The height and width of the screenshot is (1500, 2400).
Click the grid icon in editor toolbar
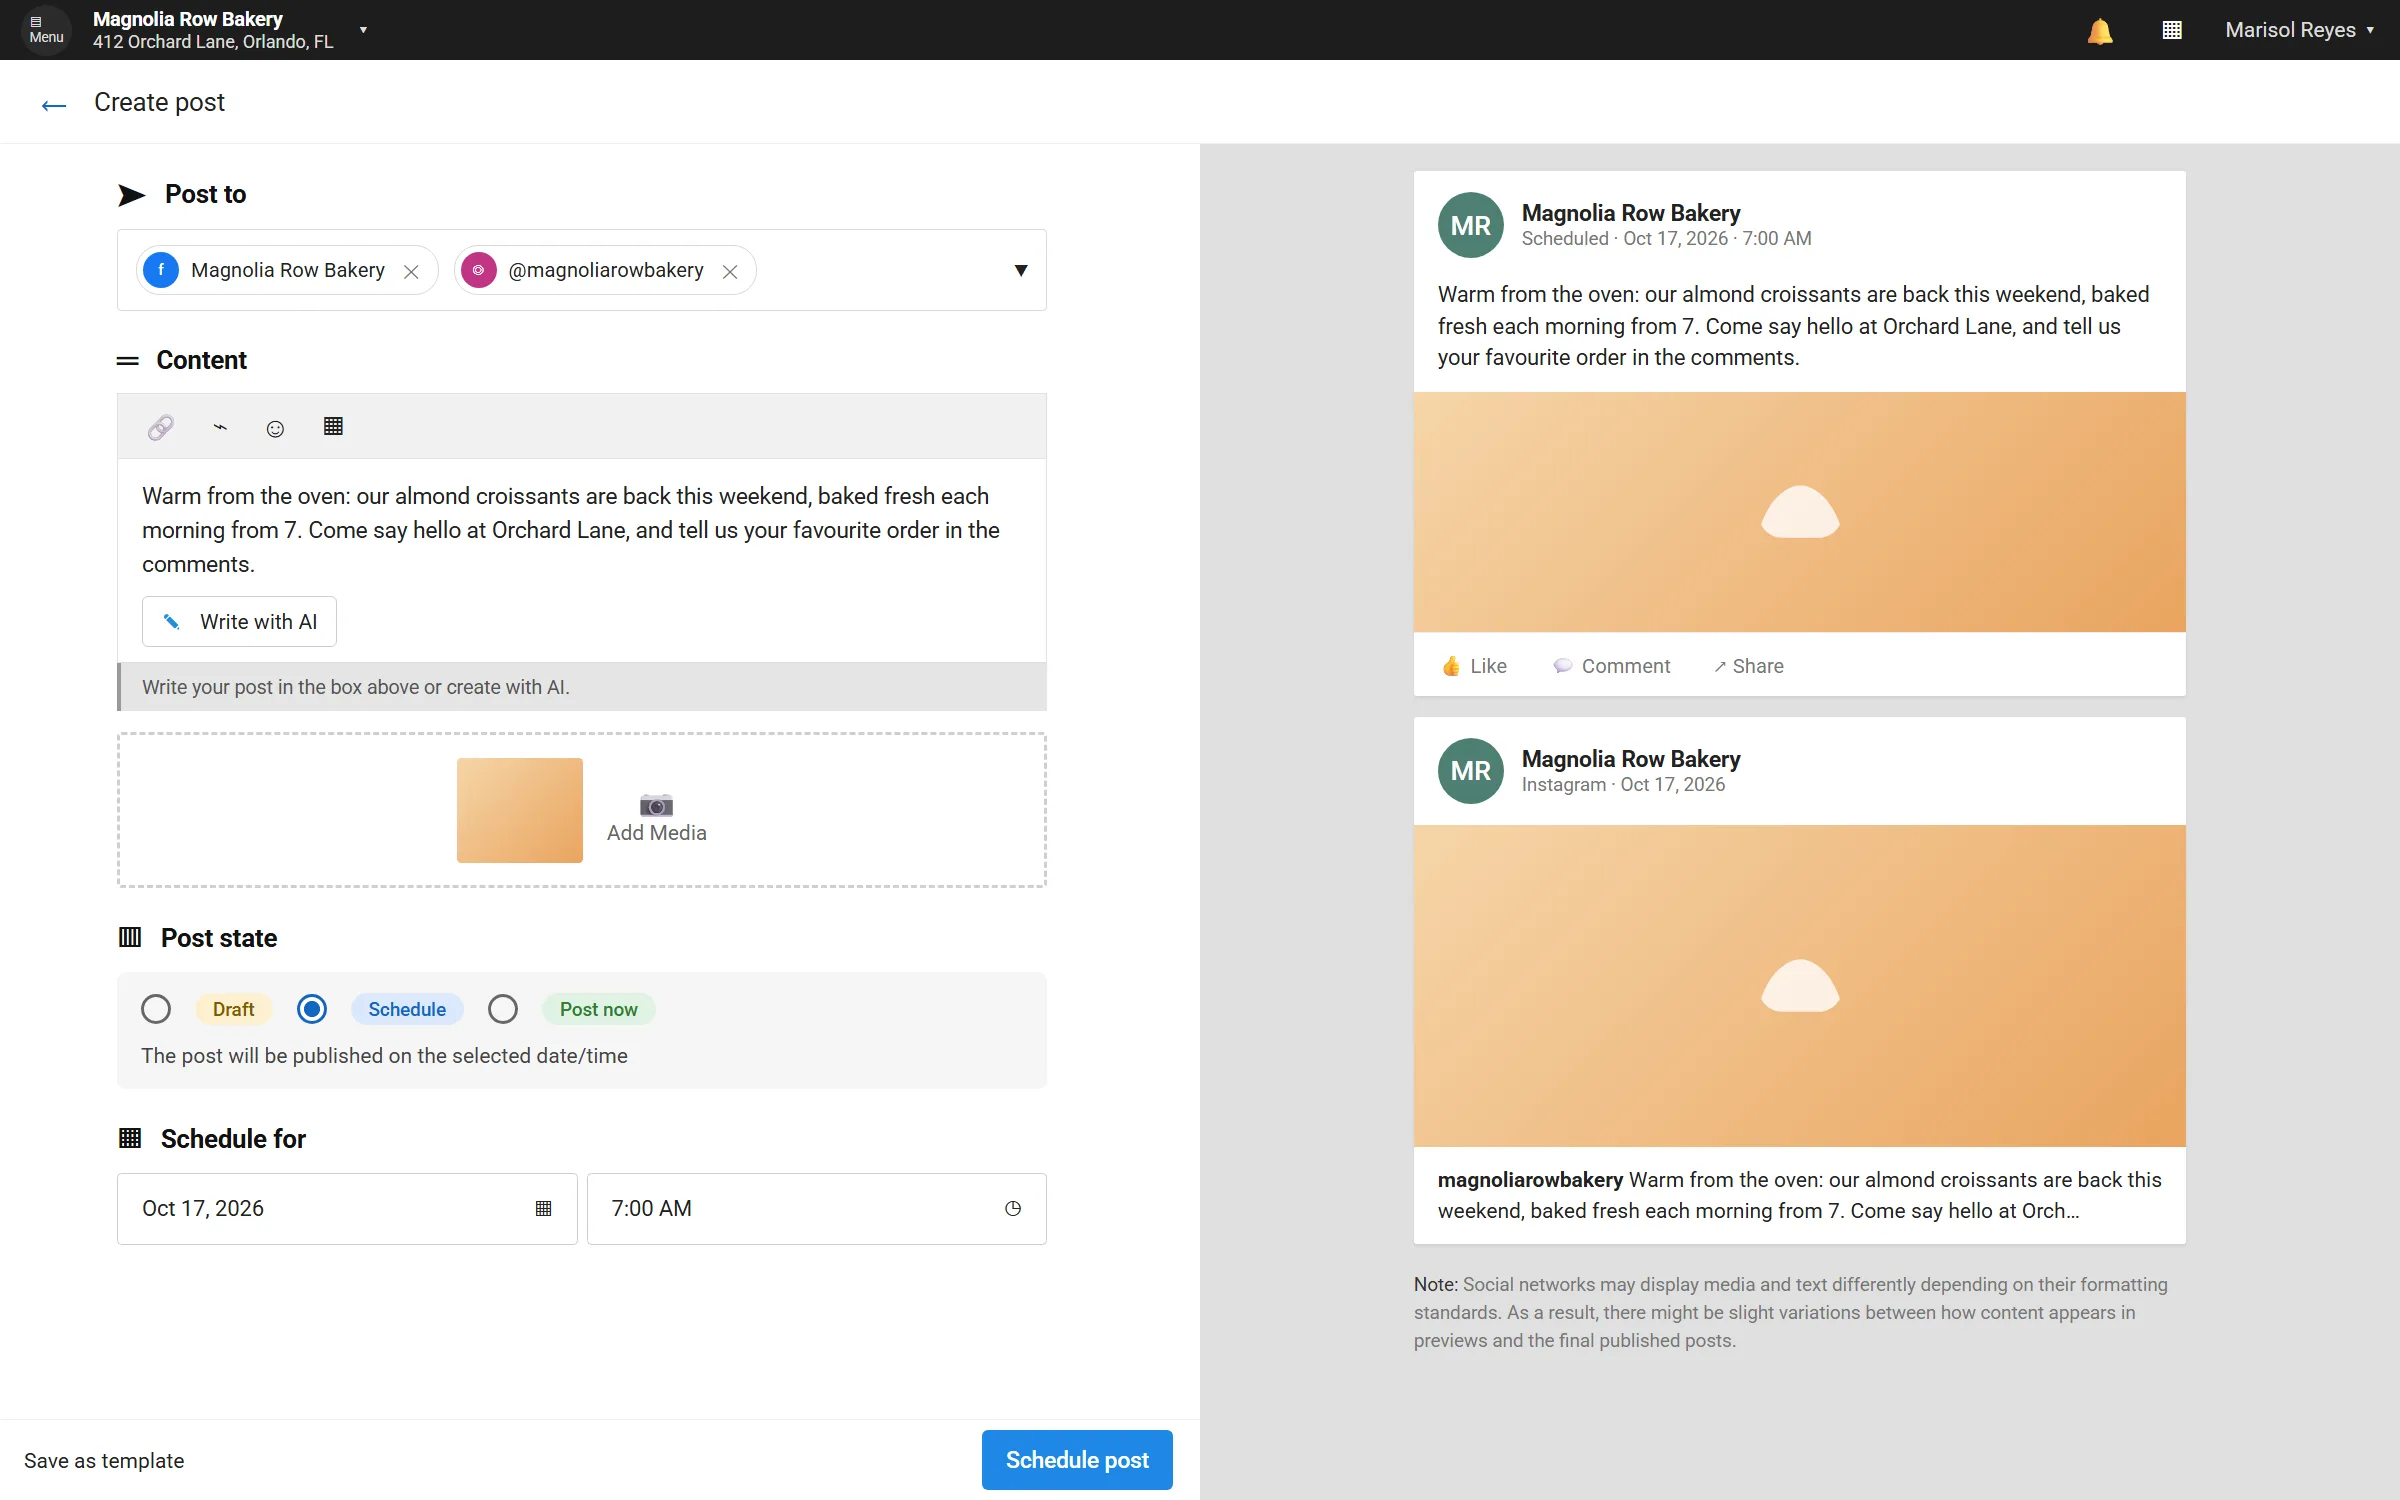pos(333,426)
